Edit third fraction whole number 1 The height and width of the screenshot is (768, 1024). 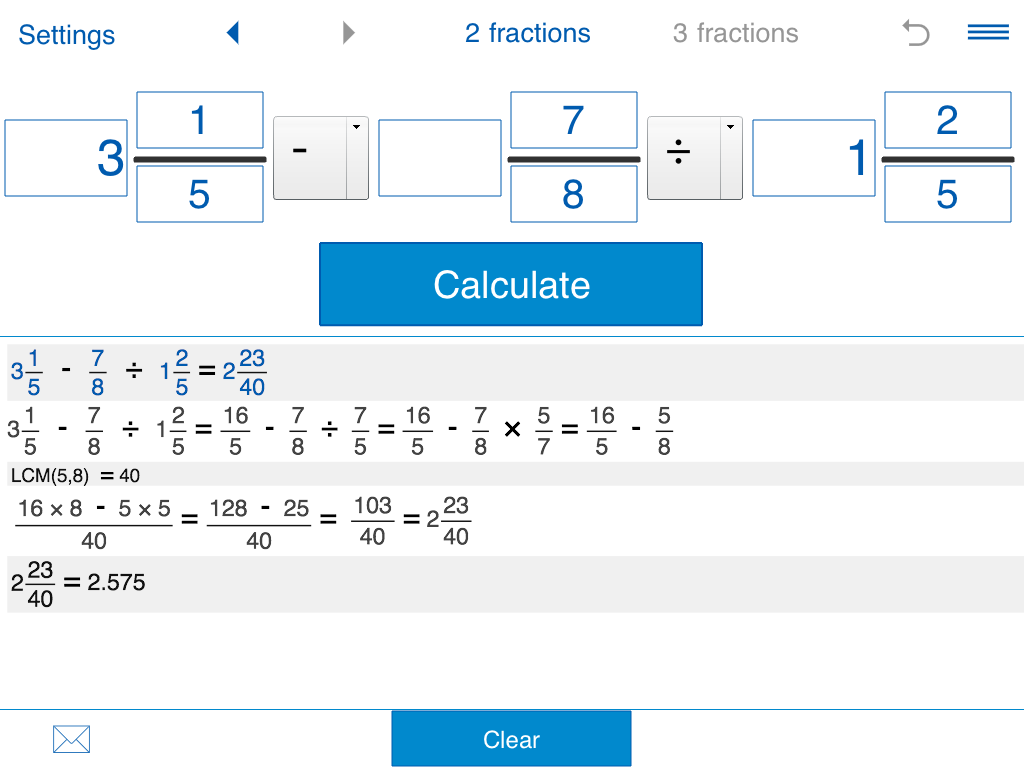[x=814, y=158]
